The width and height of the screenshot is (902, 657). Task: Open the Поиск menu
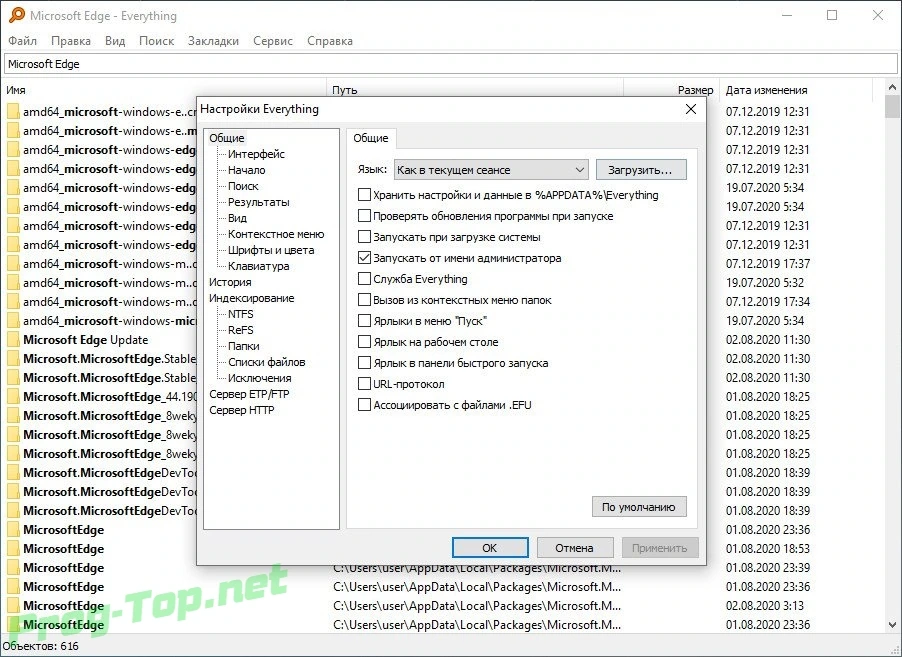pos(156,41)
